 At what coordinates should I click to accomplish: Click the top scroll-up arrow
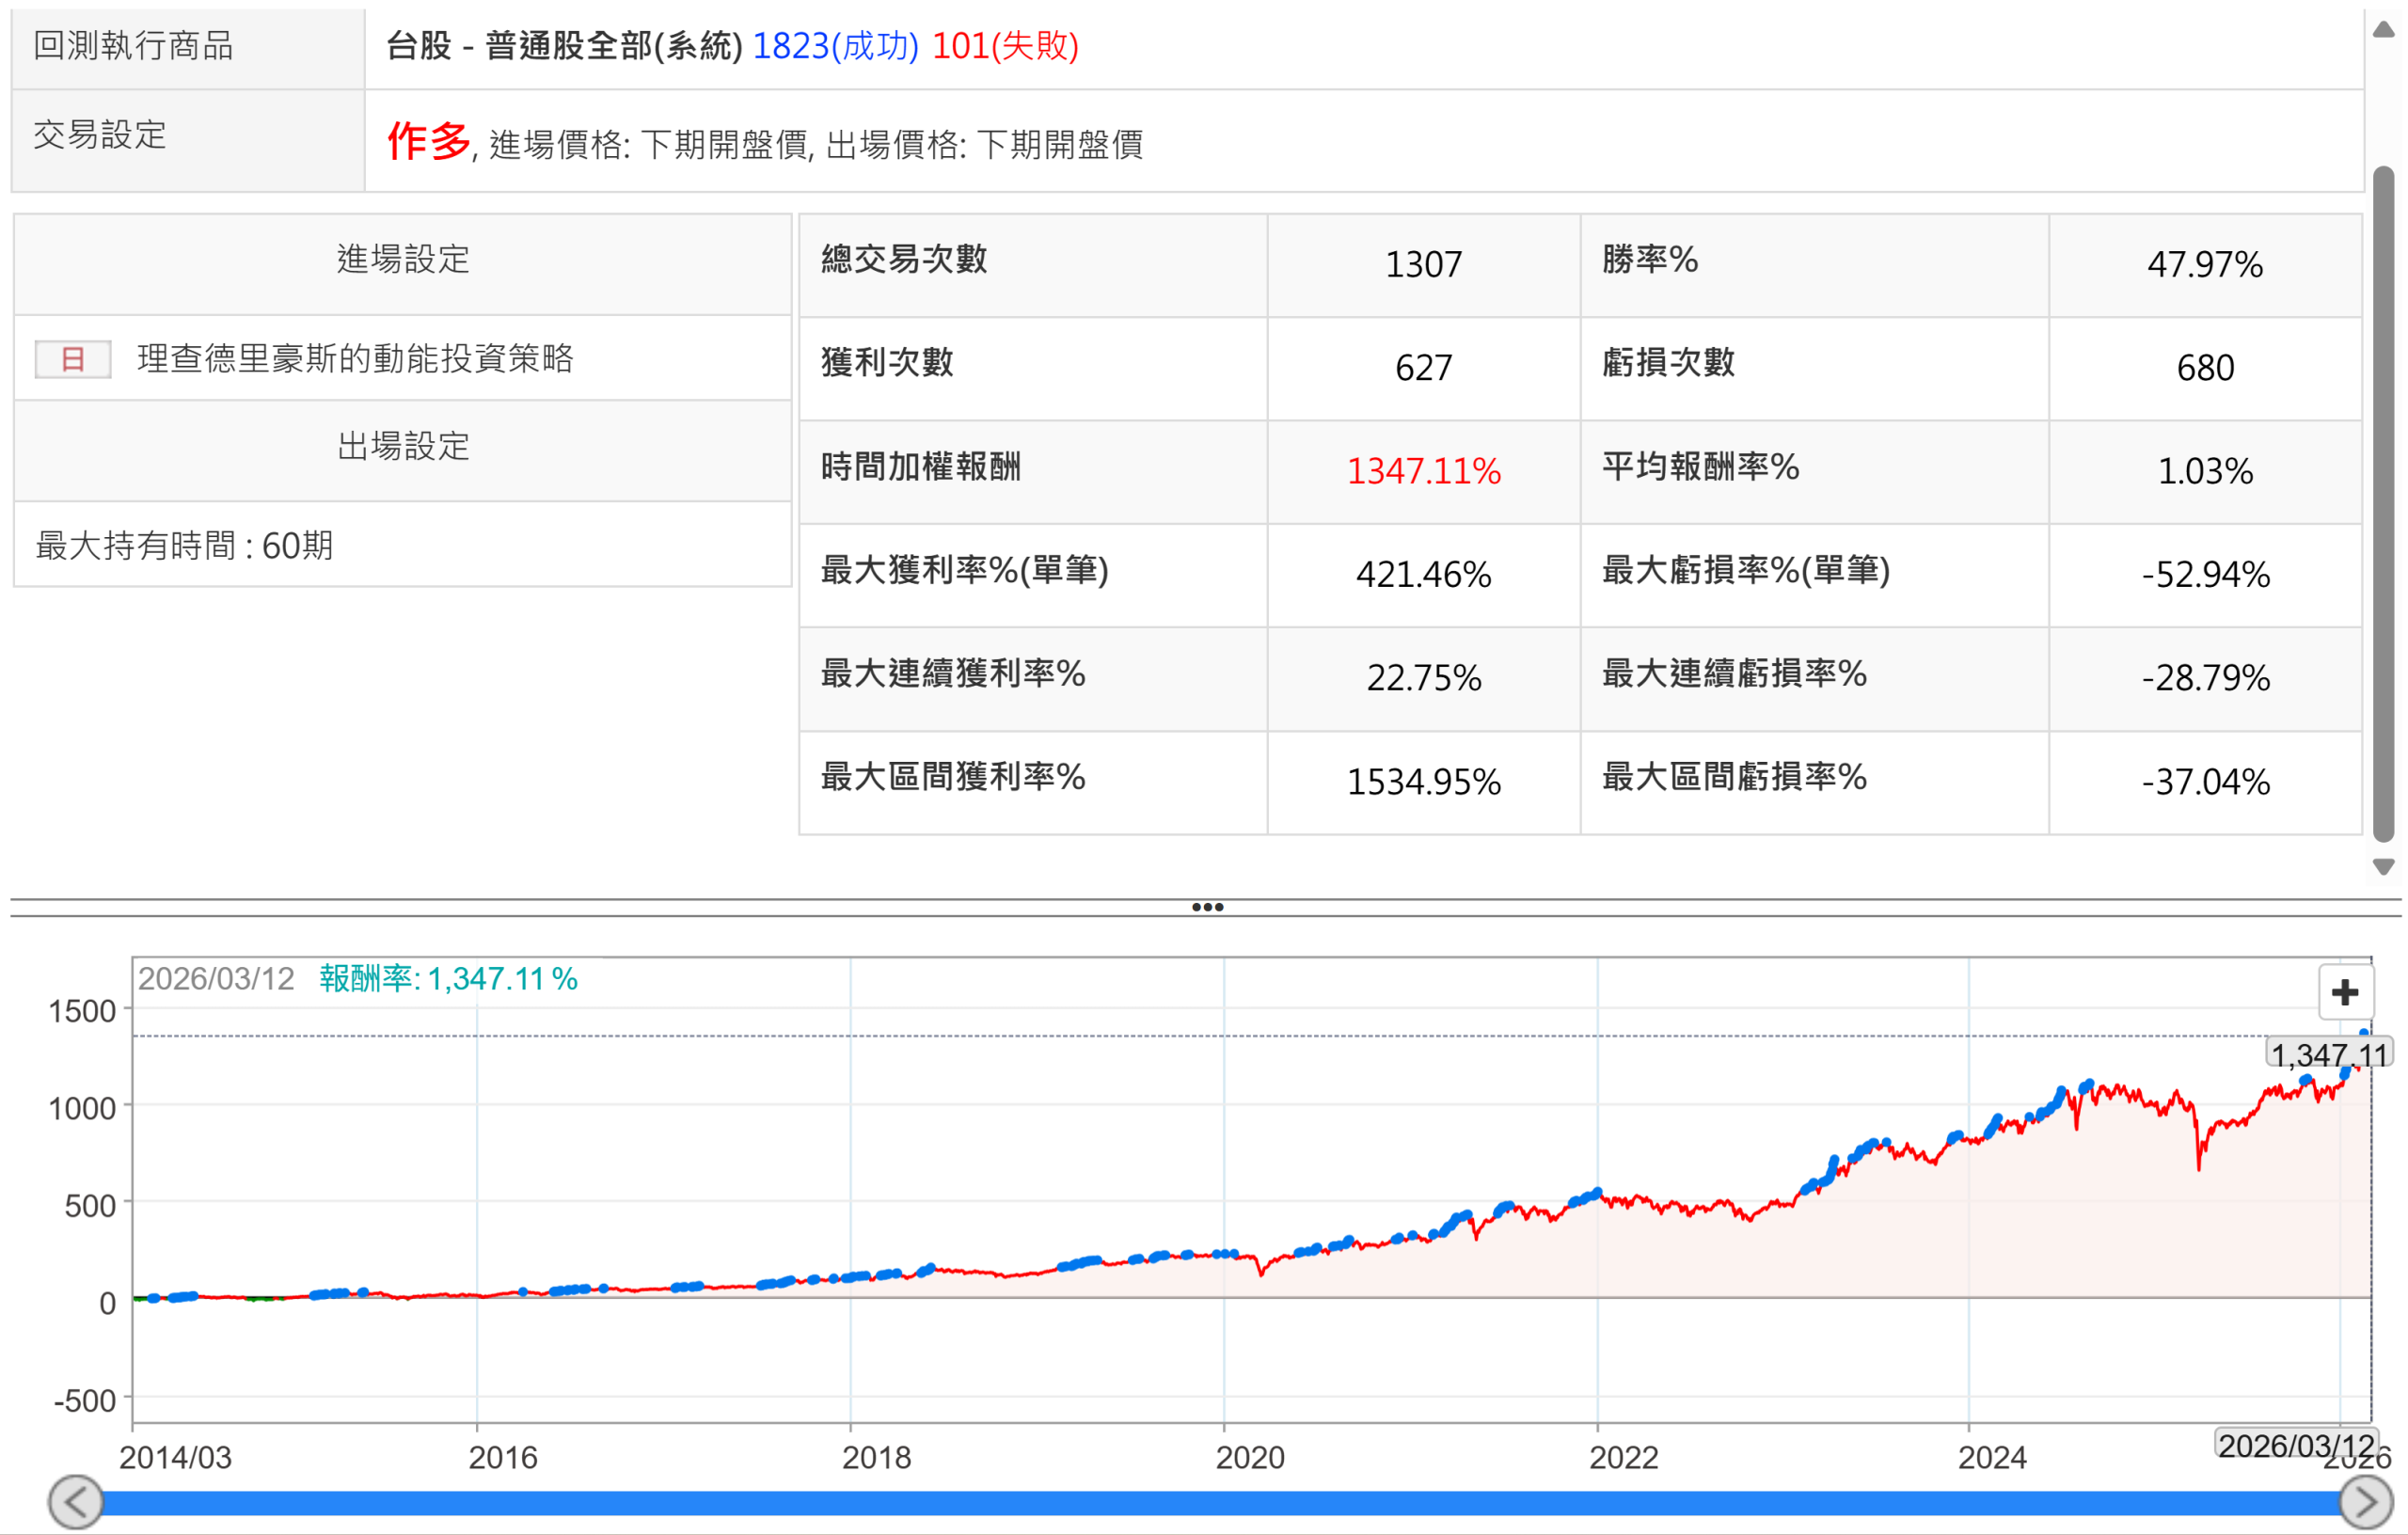2383,30
